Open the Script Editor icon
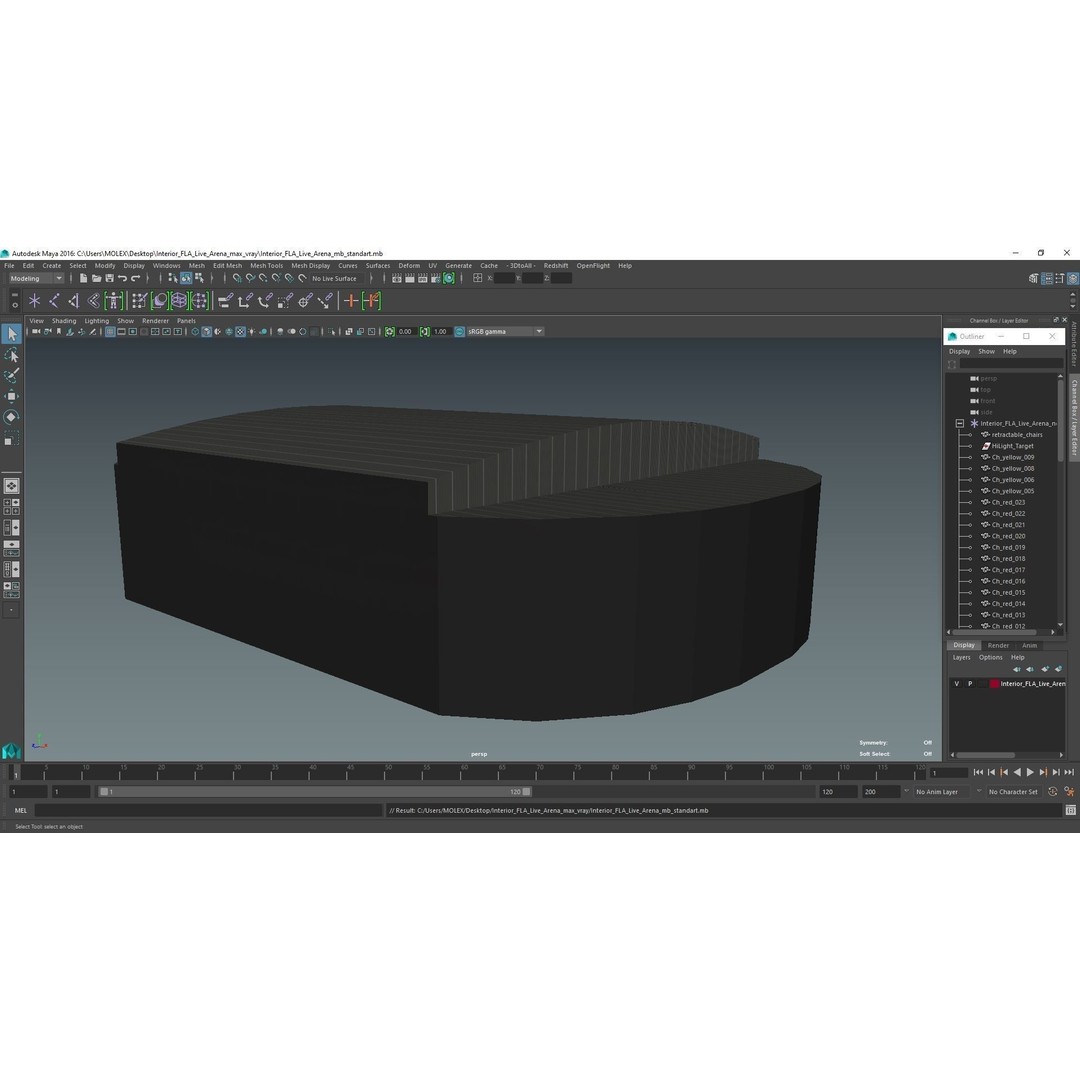1080x1080 pixels. pyautogui.click(x=1069, y=811)
